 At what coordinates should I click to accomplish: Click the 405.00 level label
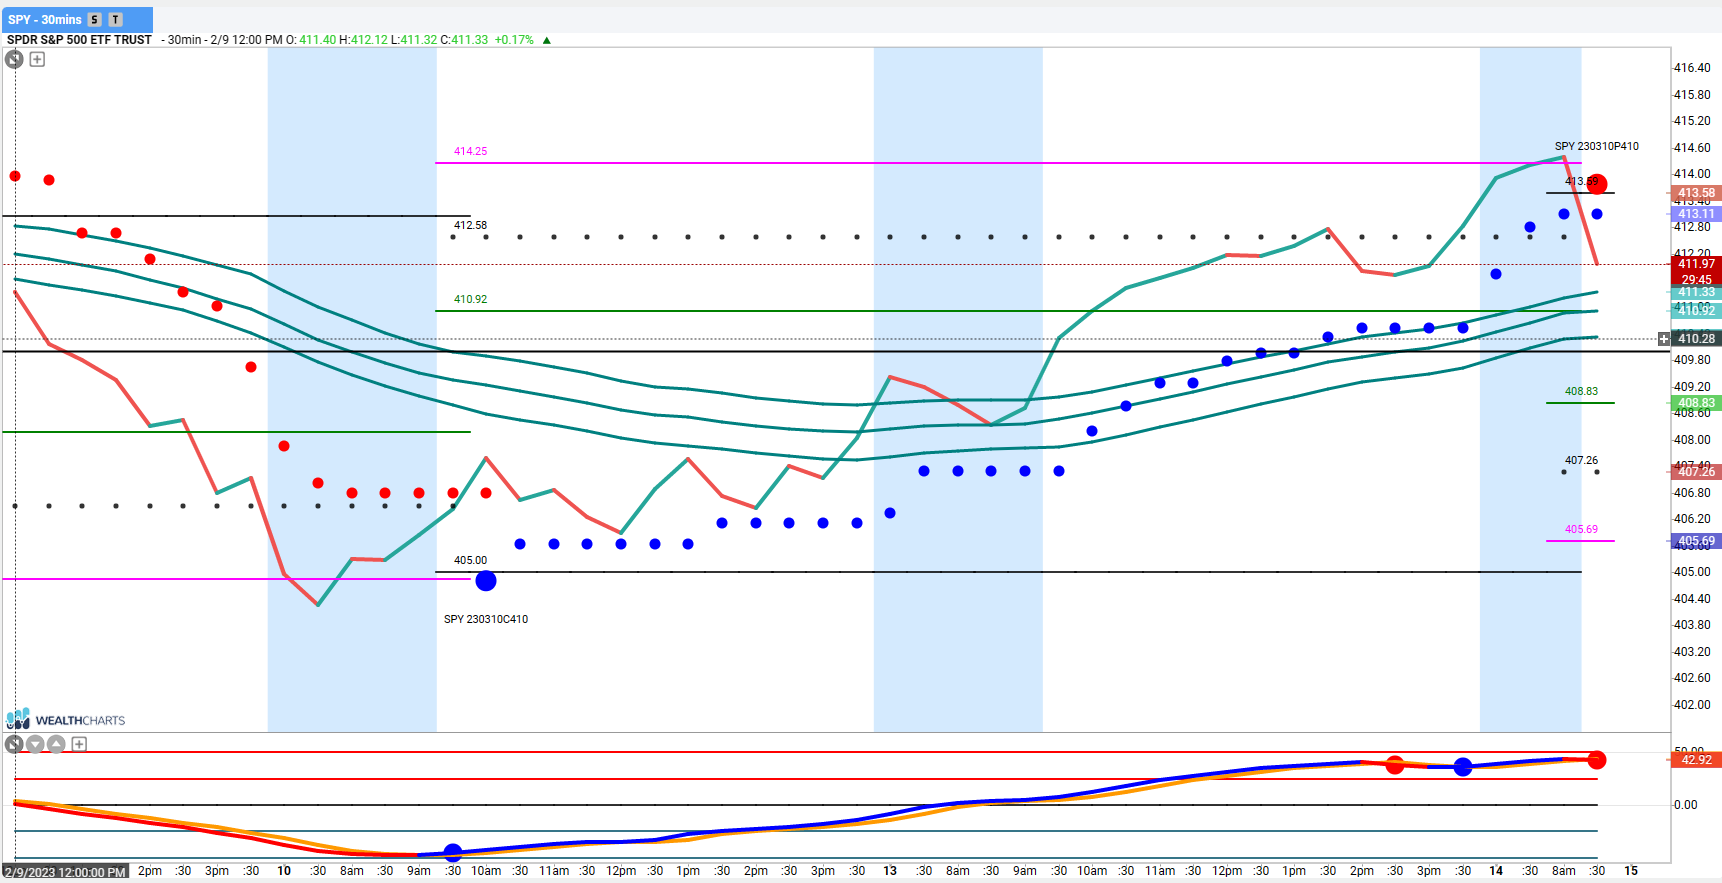point(470,560)
